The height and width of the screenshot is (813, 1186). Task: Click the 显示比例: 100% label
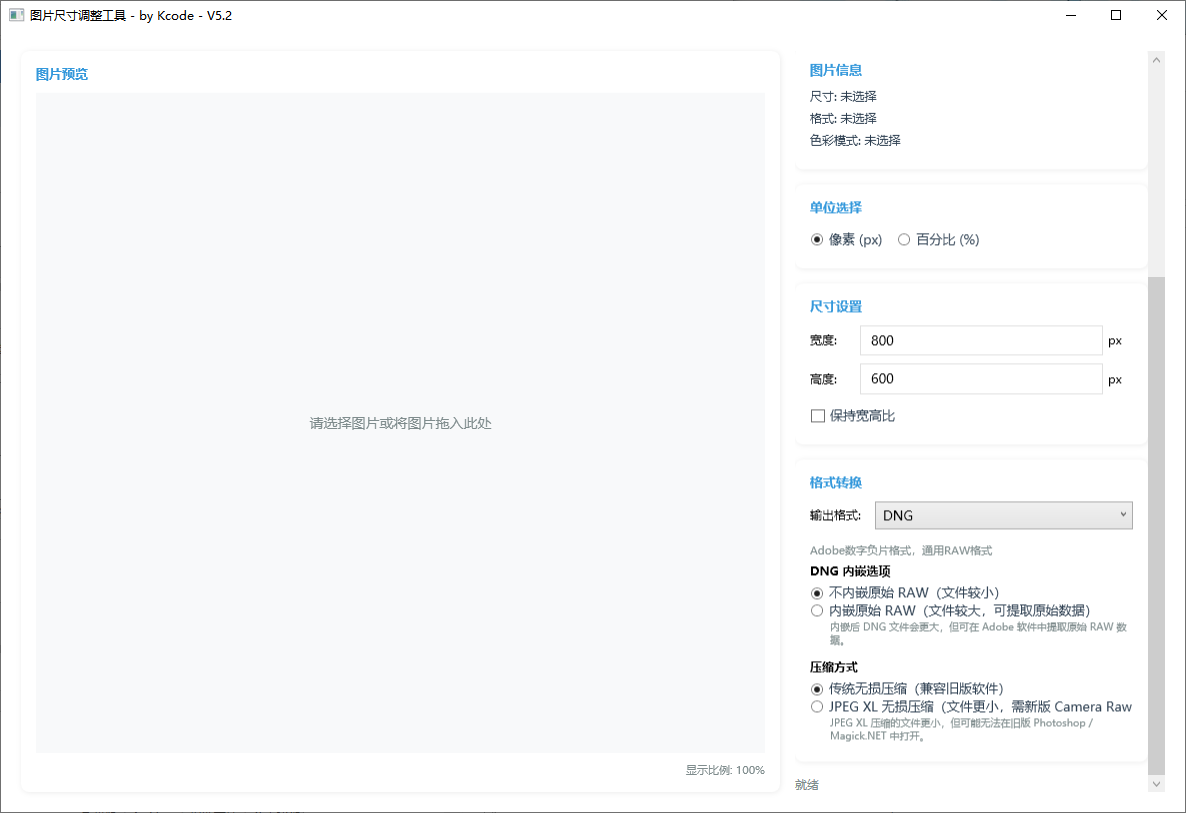[x=725, y=769]
